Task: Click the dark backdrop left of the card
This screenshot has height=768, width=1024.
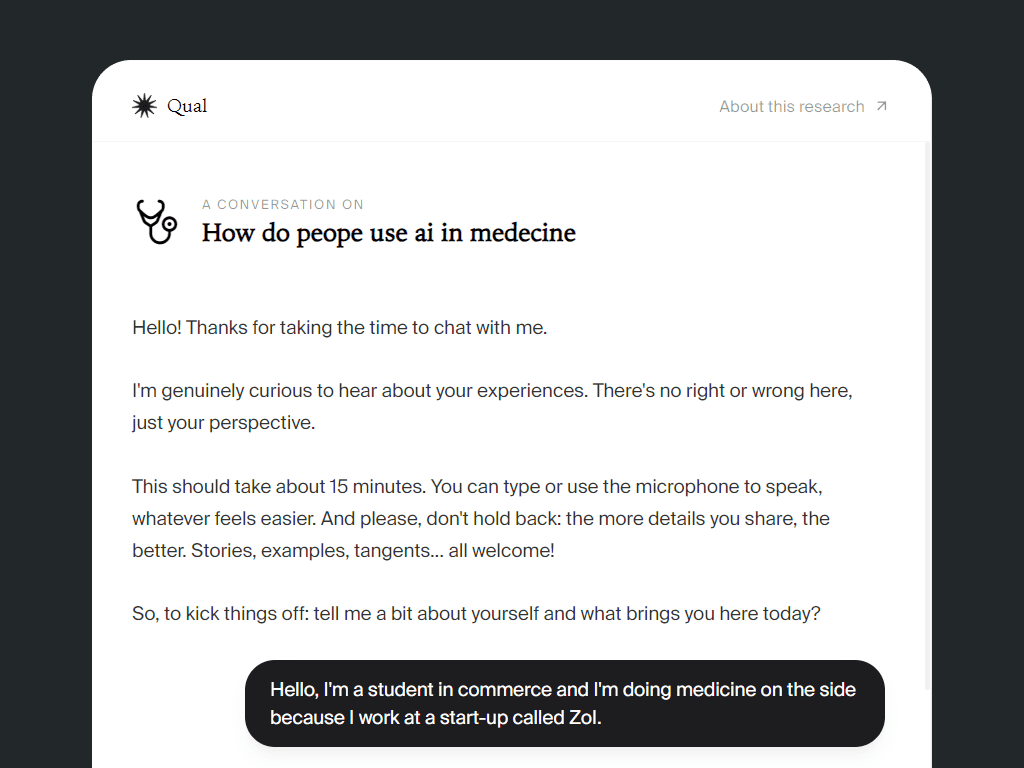Action: tap(45, 400)
